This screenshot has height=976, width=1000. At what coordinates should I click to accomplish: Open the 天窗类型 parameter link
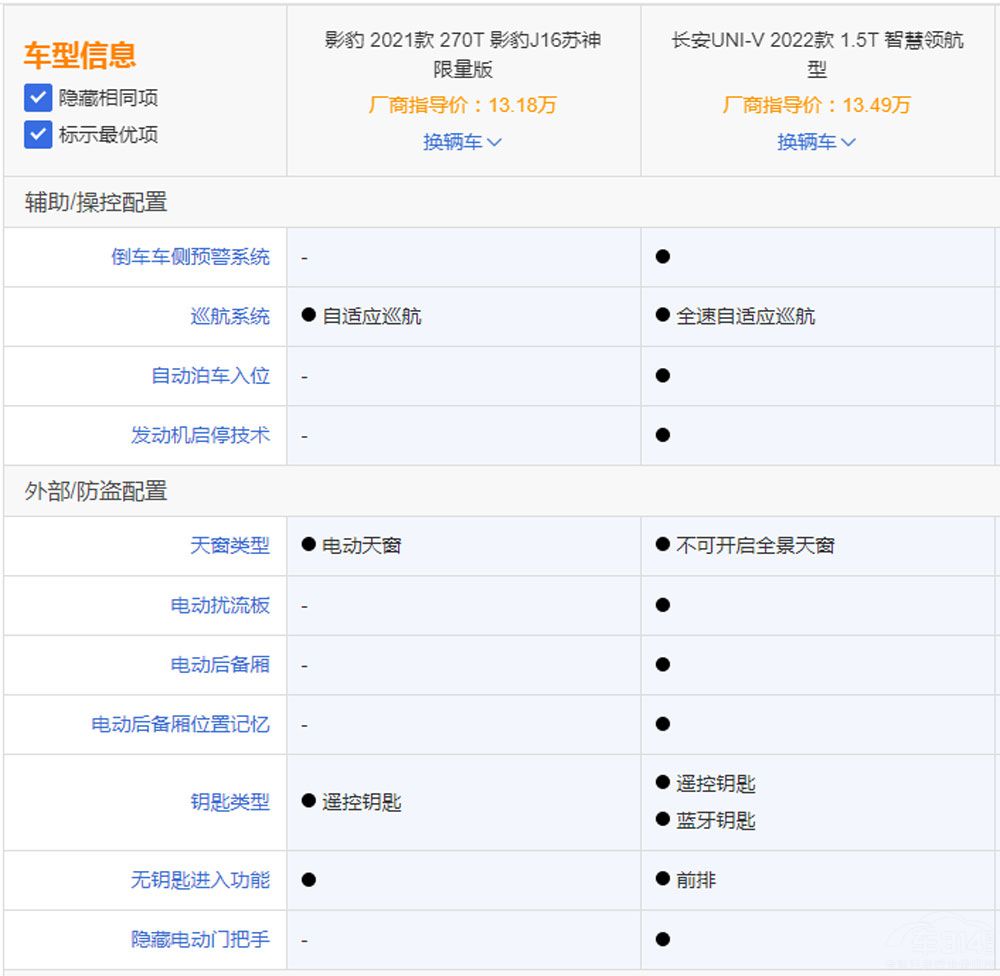(x=230, y=546)
